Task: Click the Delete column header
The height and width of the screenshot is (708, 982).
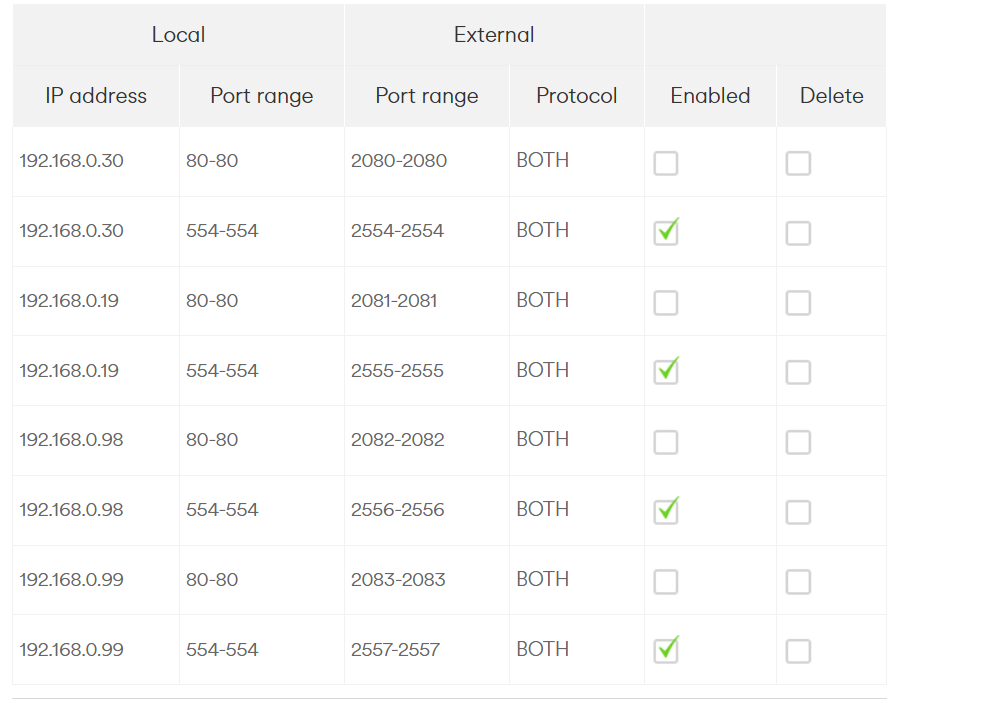Action: (831, 96)
